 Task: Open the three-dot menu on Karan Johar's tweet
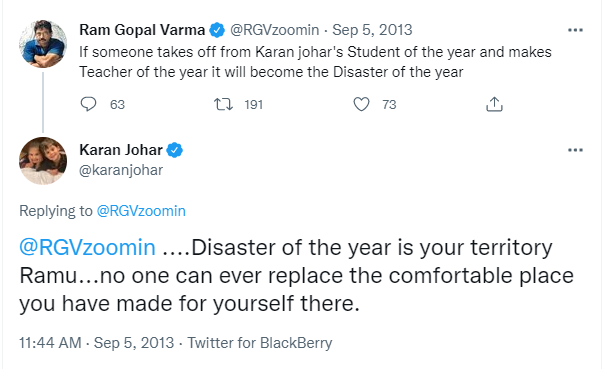(x=575, y=150)
